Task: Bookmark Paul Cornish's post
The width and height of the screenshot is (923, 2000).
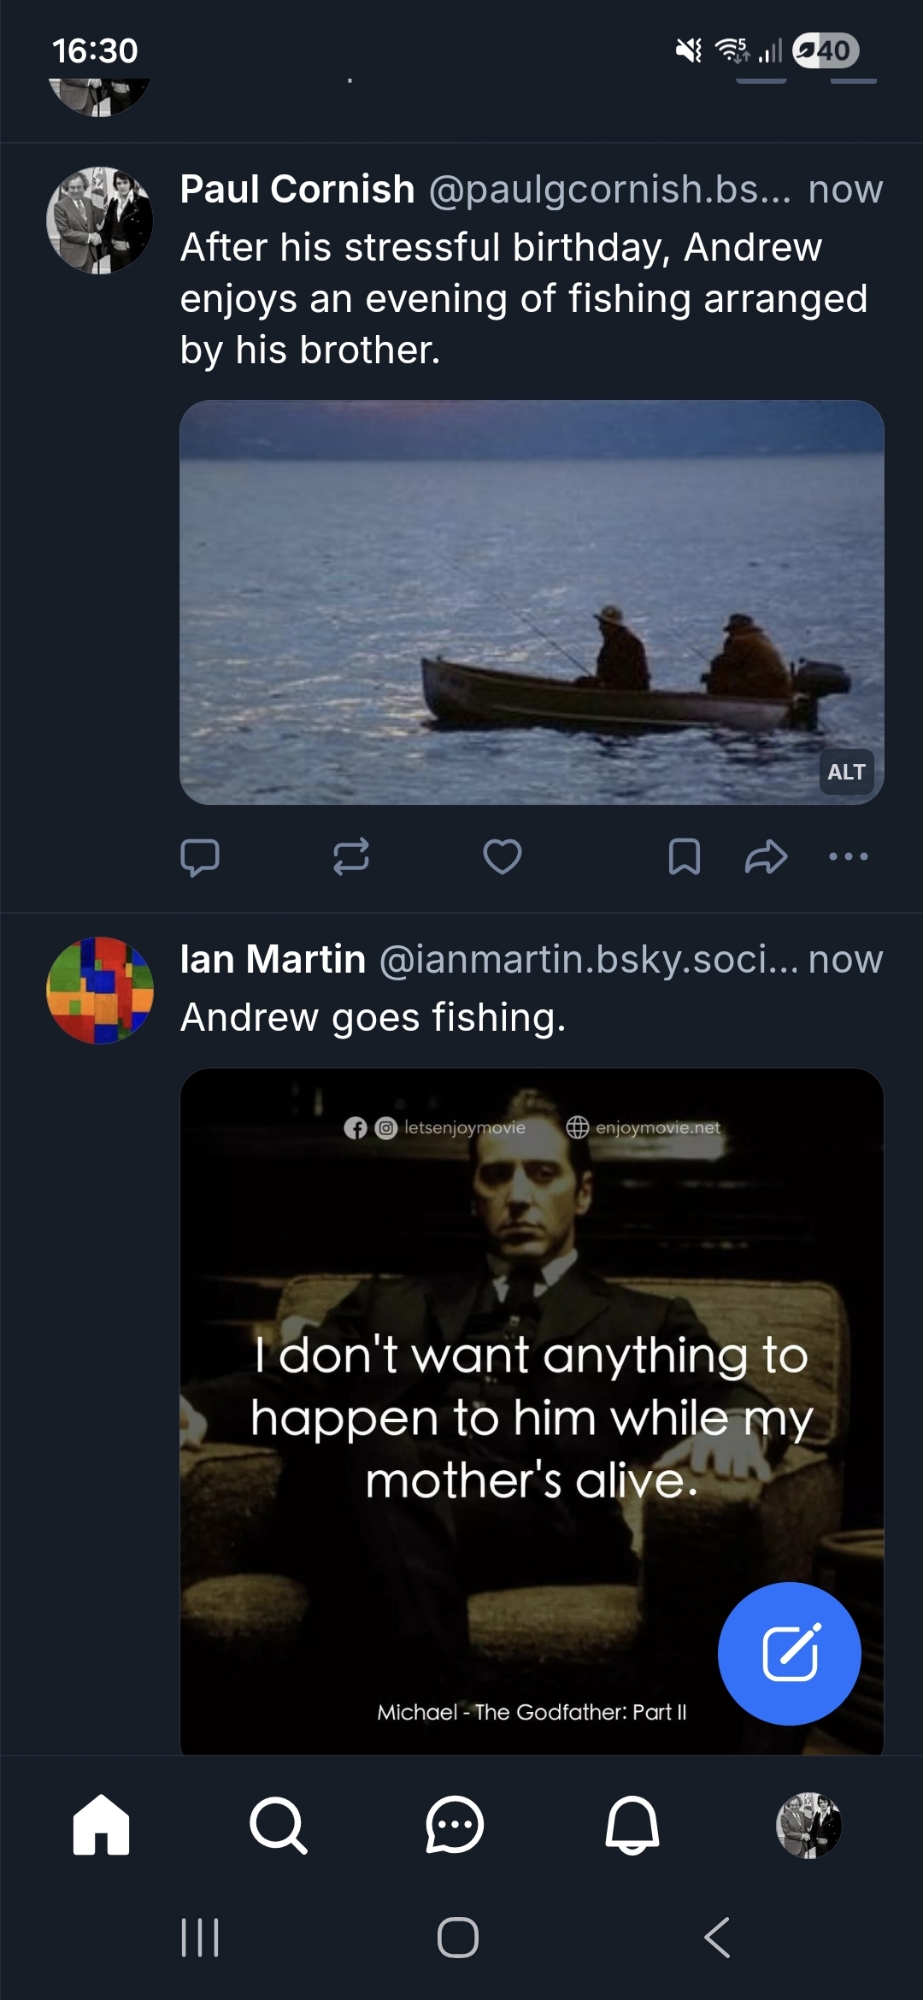Action: point(684,857)
